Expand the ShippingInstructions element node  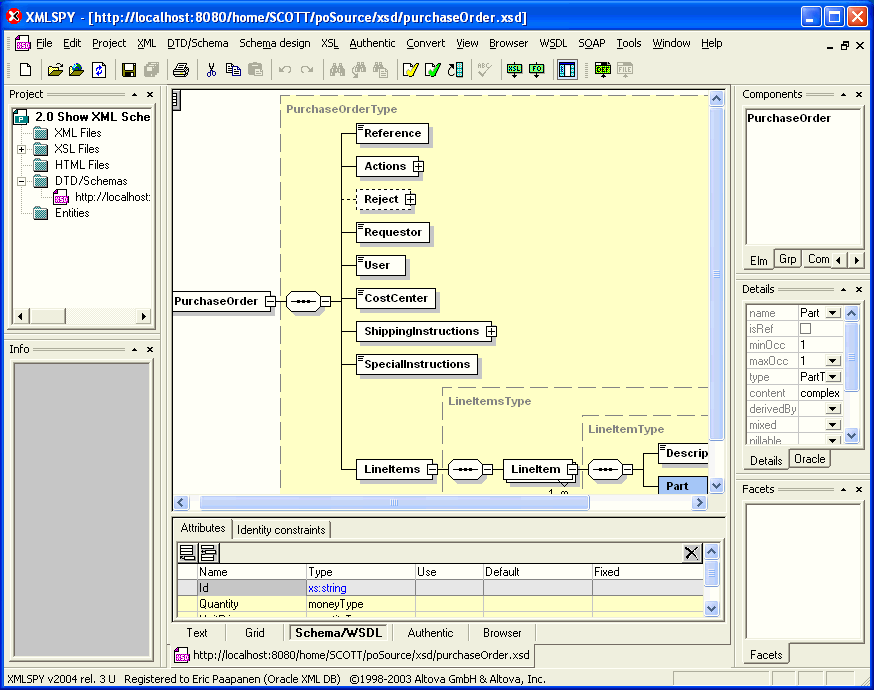pyautogui.click(x=491, y=332)
